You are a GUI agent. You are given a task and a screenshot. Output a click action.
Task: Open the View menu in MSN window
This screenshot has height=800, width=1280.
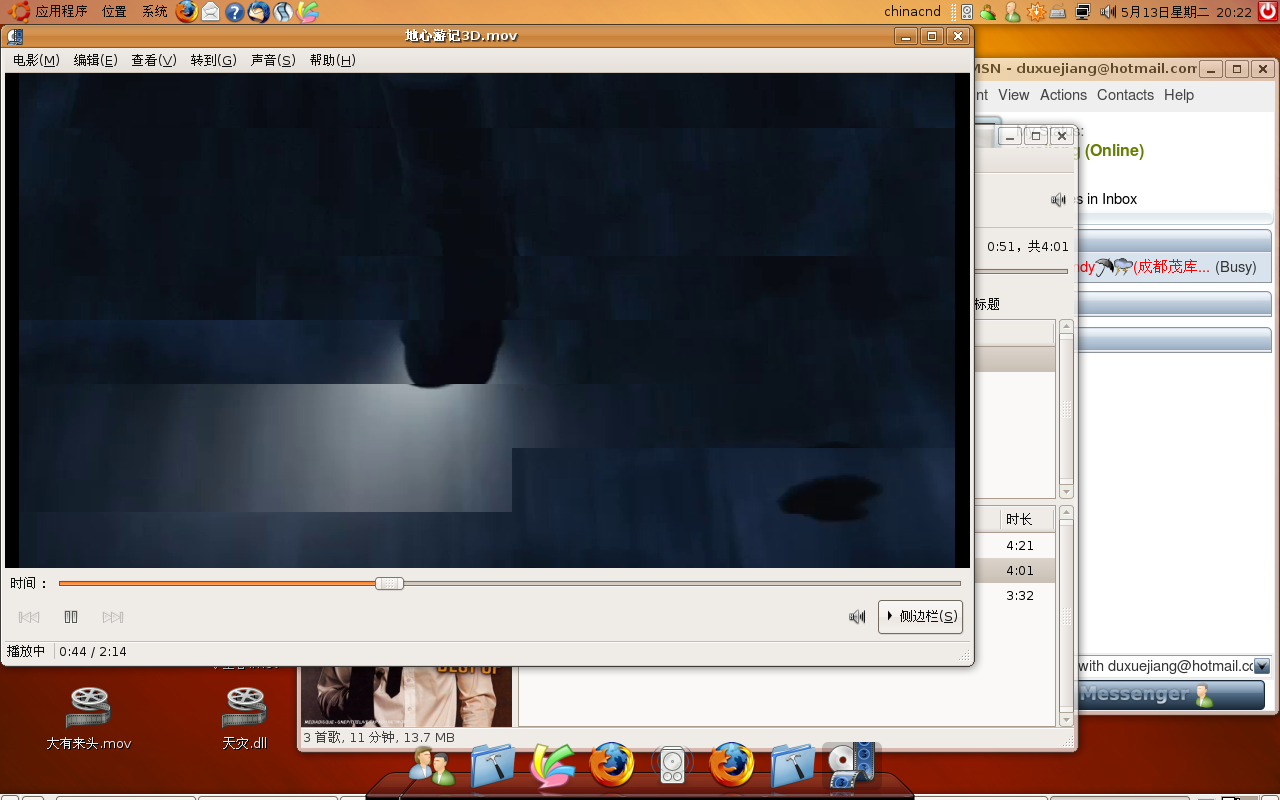[1013, 95]
